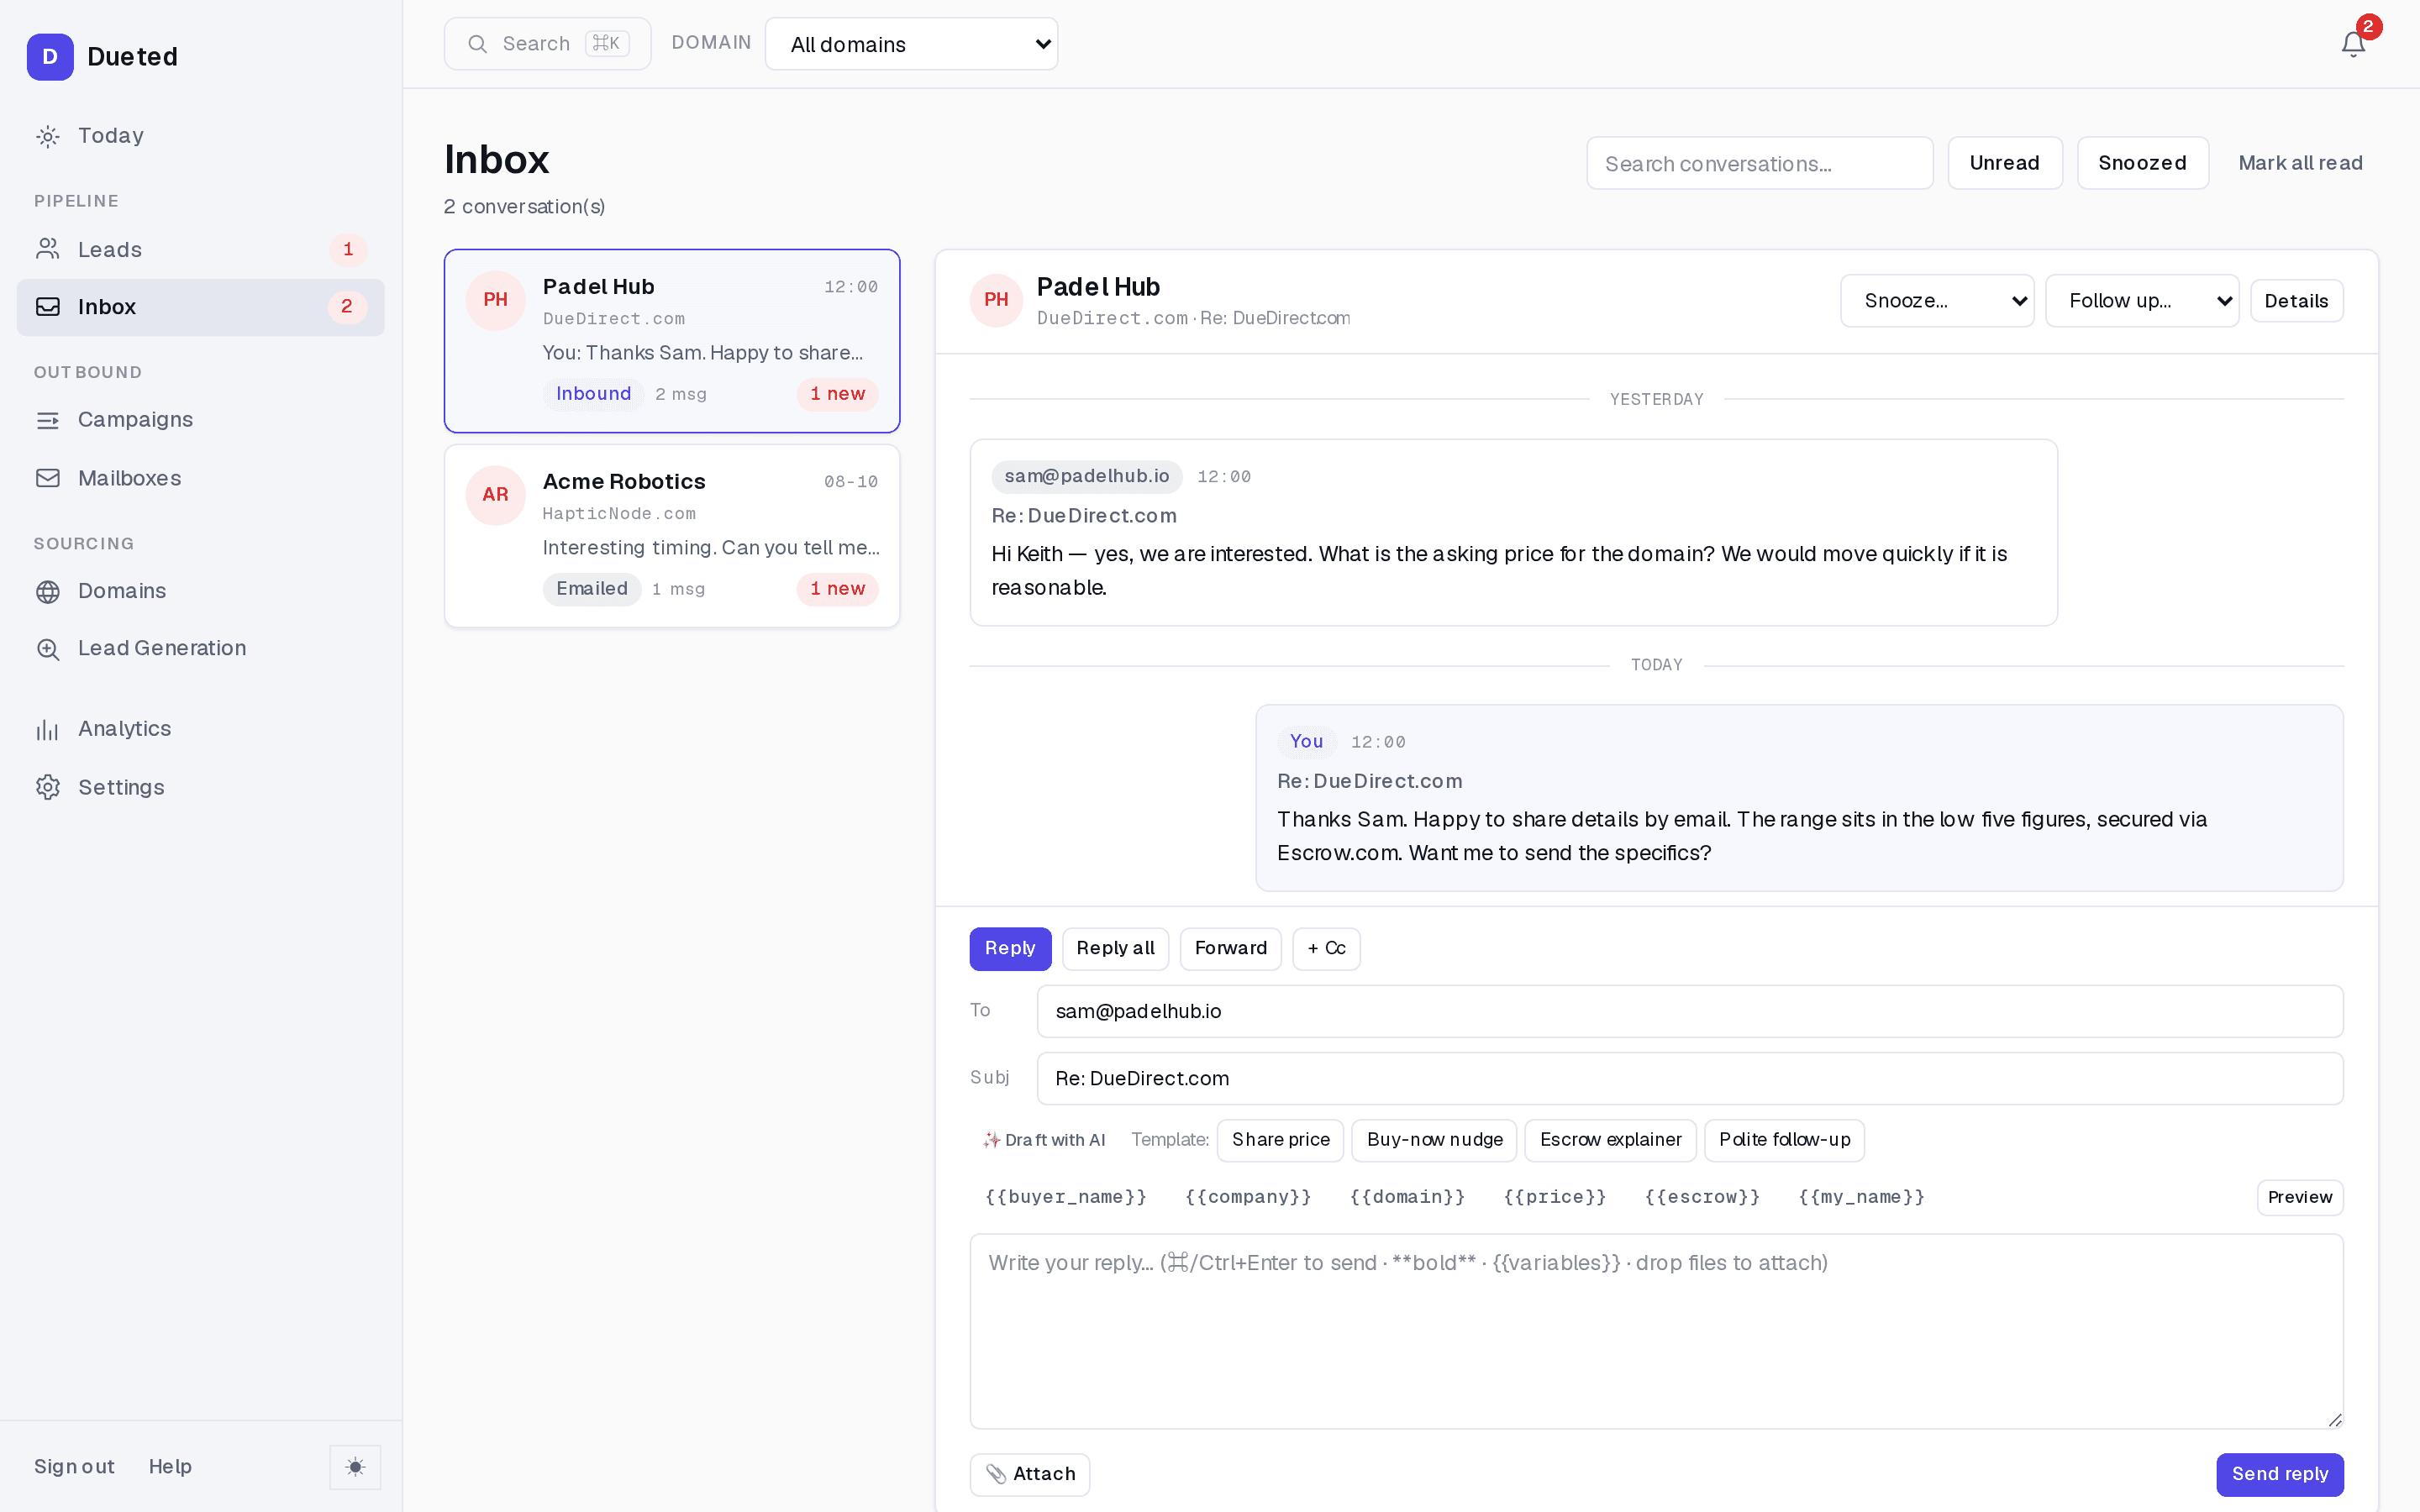Focus the top Search ⌘K box
2420x1512 pixels.
click(547, 44)
